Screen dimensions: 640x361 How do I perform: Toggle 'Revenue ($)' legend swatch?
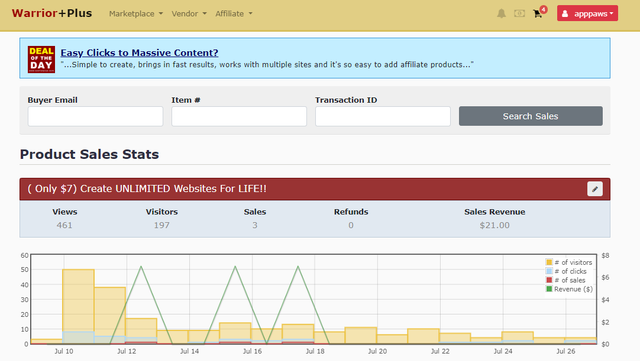click(549, 289)
